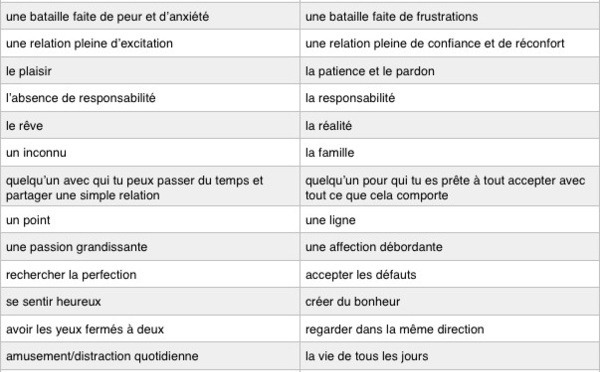
Task: Select the 'une ligne' cell
Action: [x=450, y=220]
